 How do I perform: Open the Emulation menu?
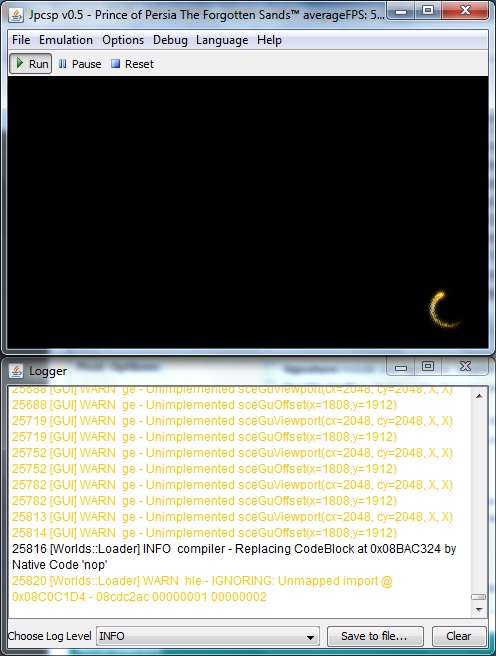click(66, 40)
